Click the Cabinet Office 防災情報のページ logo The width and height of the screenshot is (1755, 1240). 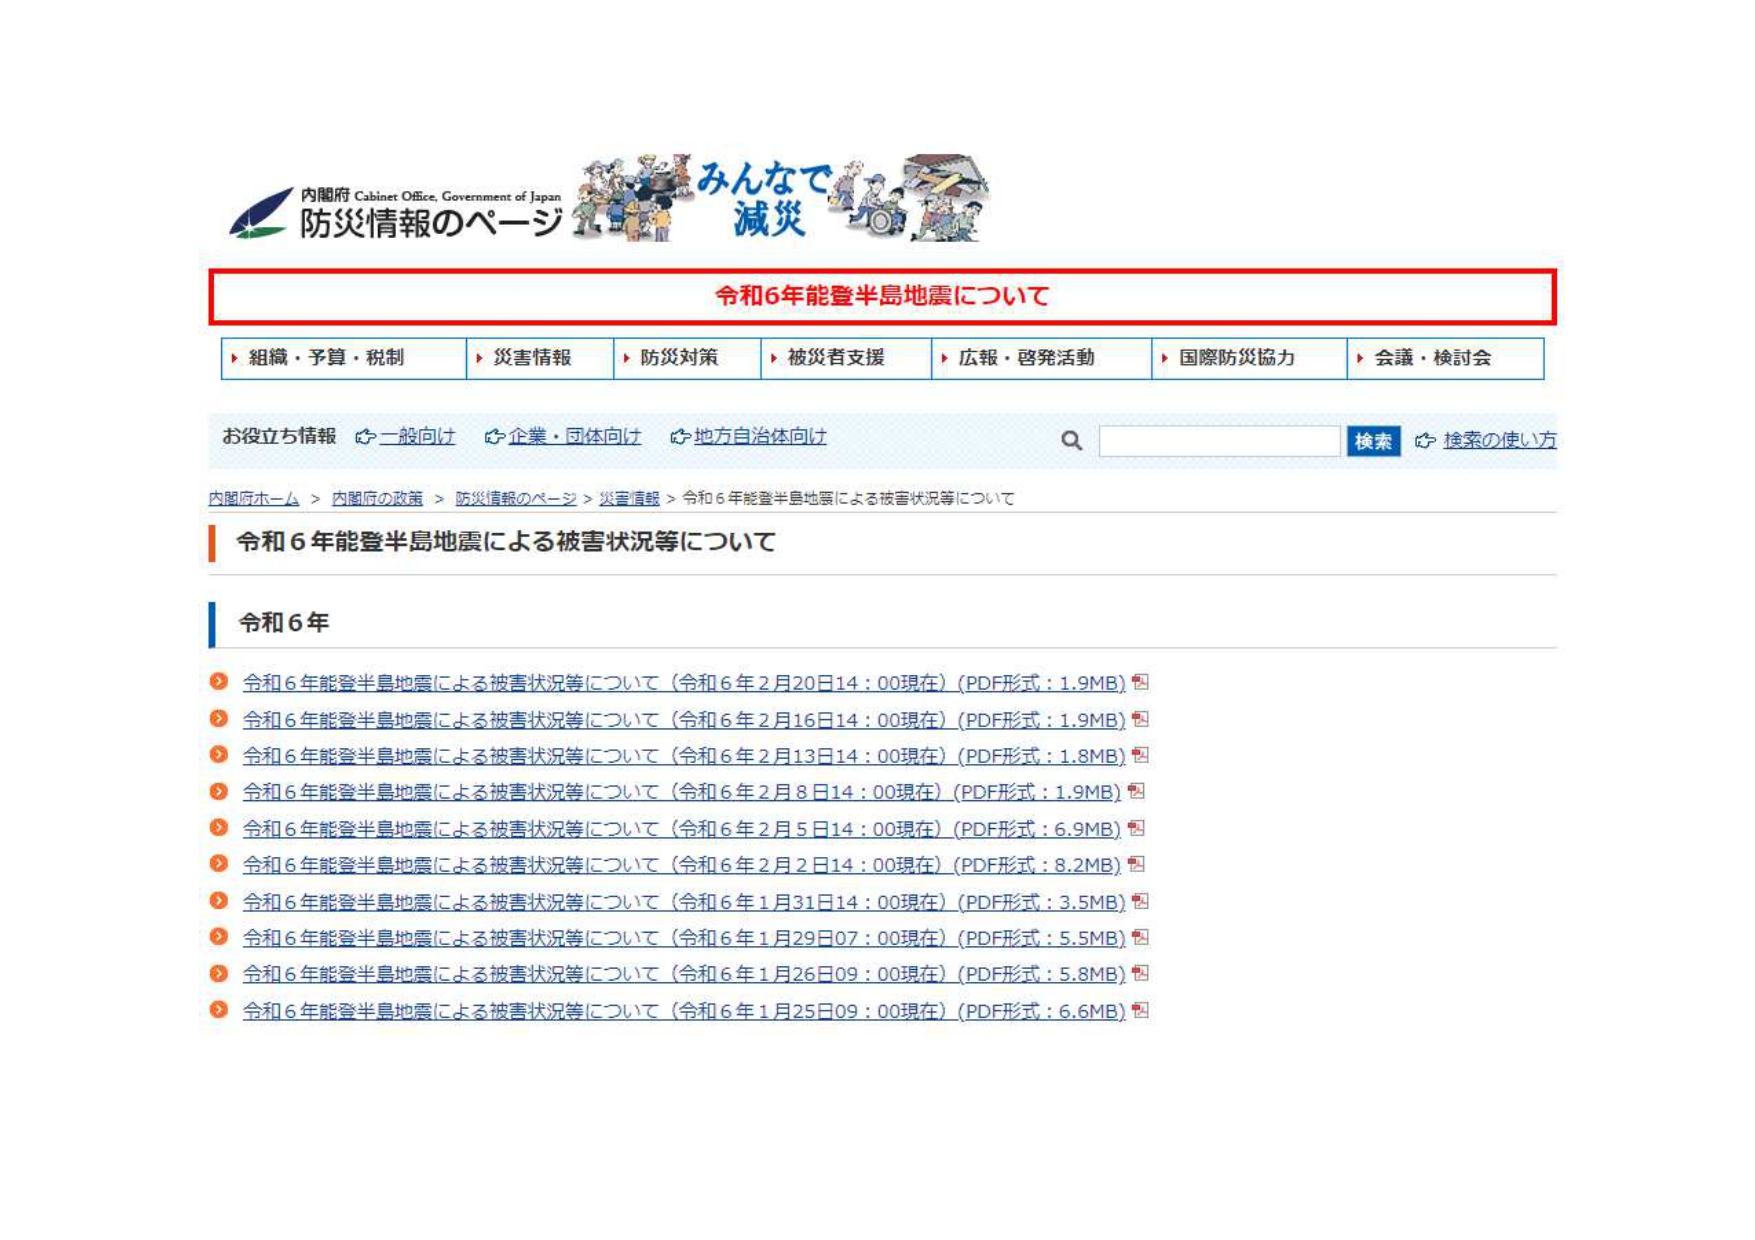click(396, 213)
